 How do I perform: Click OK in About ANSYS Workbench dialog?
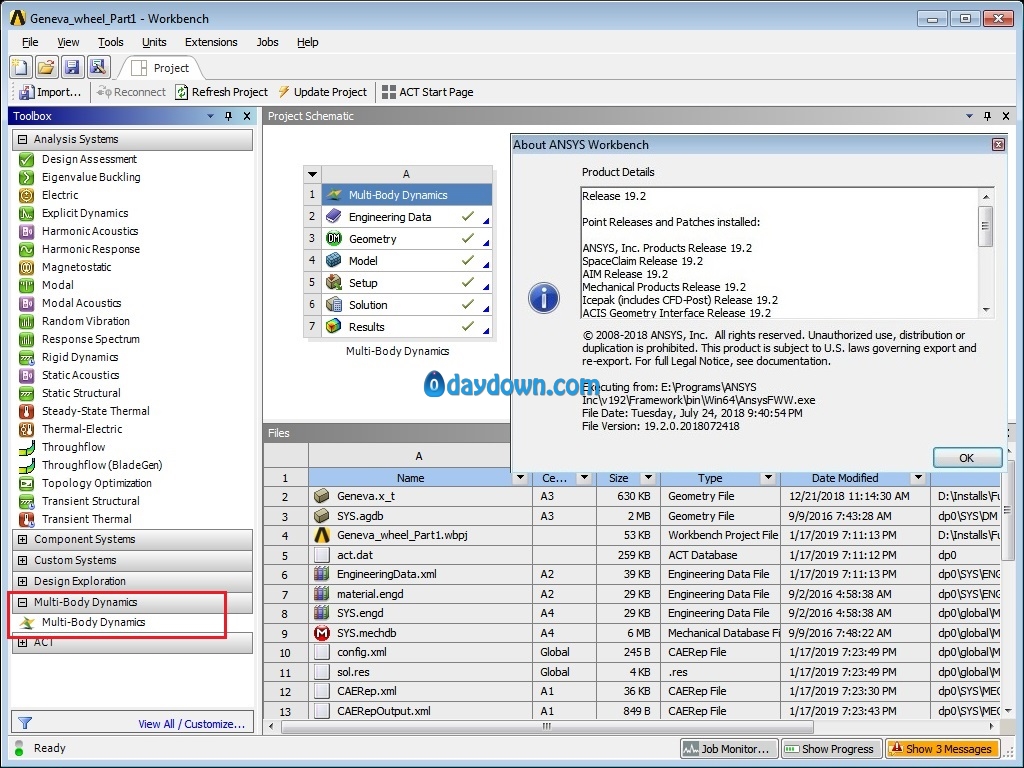967,458
